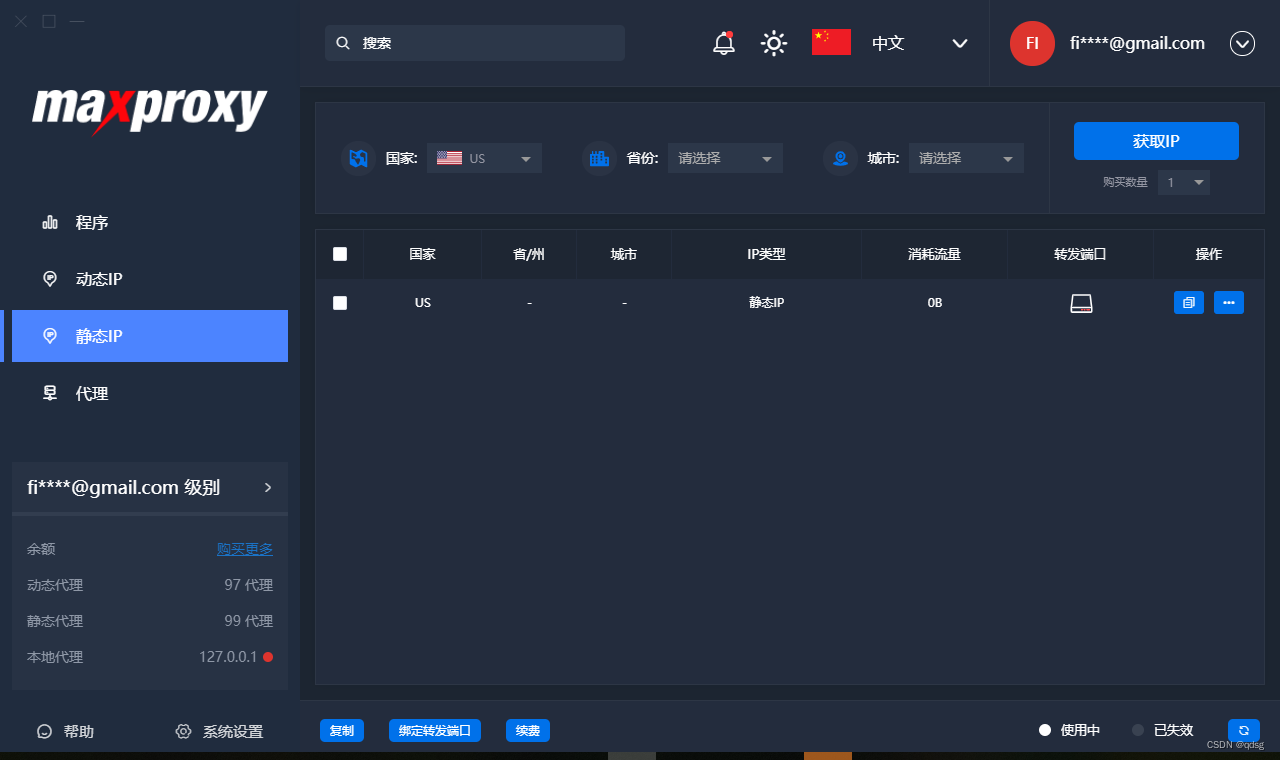1280x760 pixels.
Task: Click the copy icon in the IP row
Action: tap(1188, 302)
